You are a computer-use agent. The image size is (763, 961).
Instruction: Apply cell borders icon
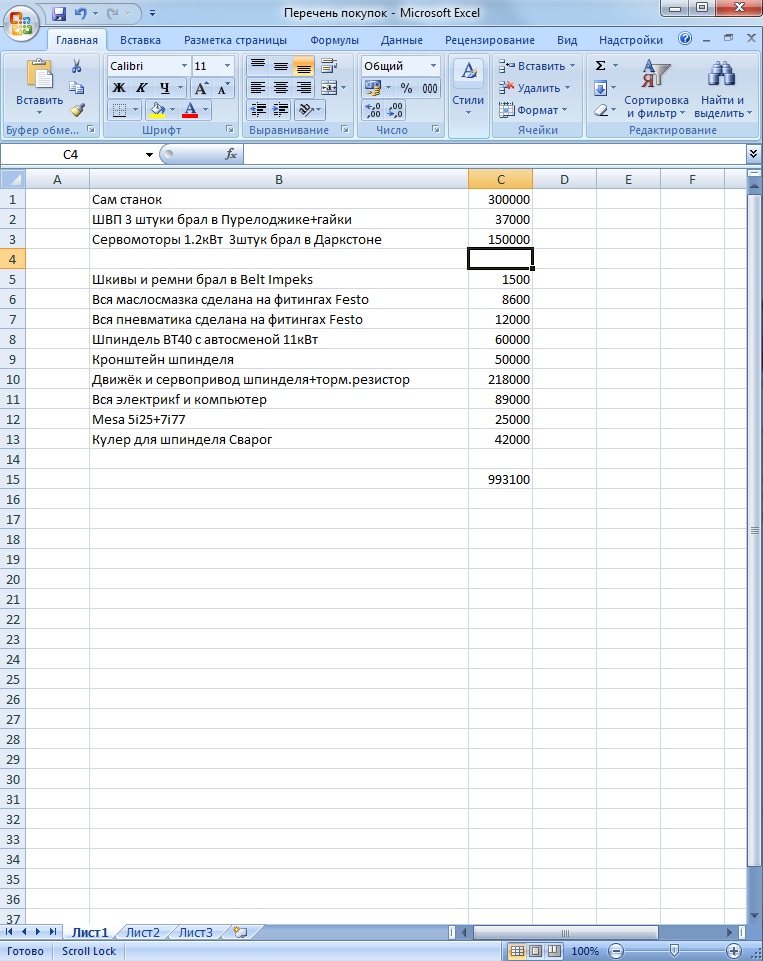[x=120, y=110]
